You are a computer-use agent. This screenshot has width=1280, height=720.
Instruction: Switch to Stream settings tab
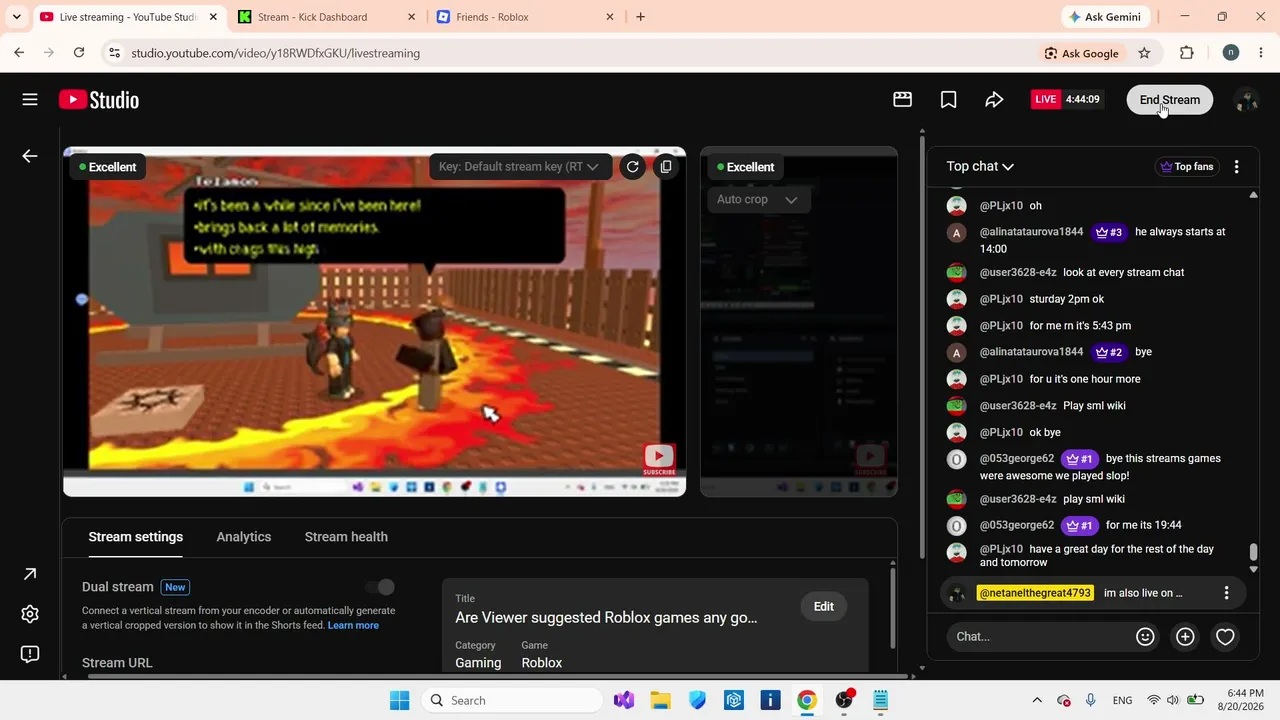pos(135,537)
